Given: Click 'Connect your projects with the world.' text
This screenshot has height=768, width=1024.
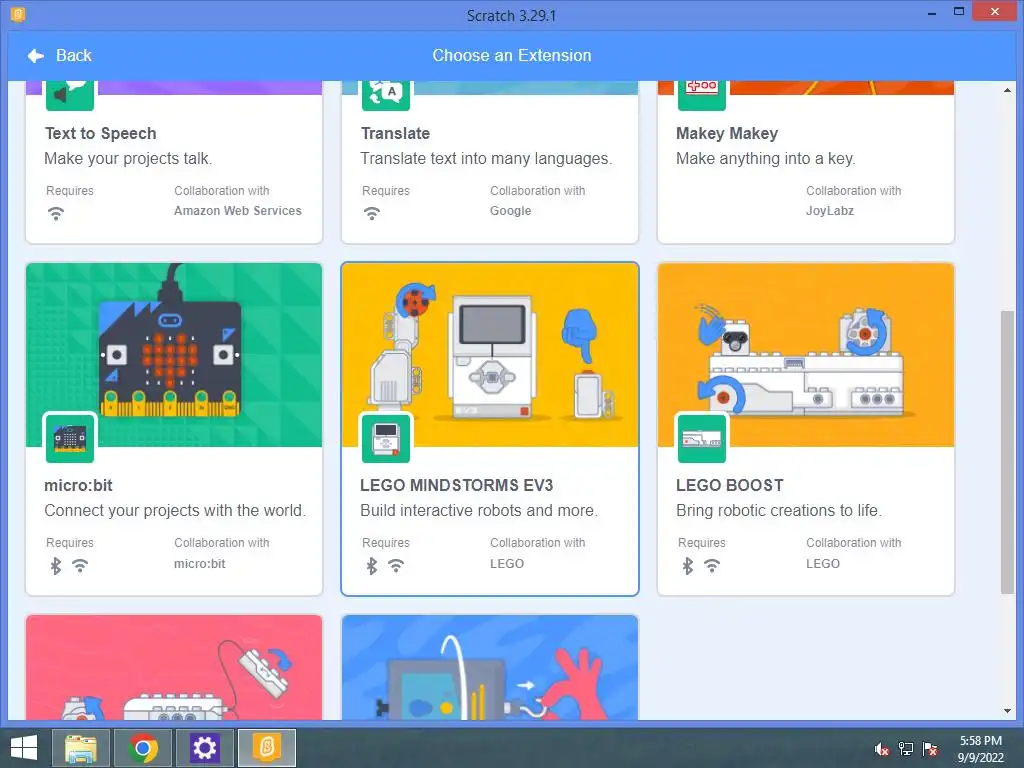Looking at the screenshot, I should click(175, 511).
